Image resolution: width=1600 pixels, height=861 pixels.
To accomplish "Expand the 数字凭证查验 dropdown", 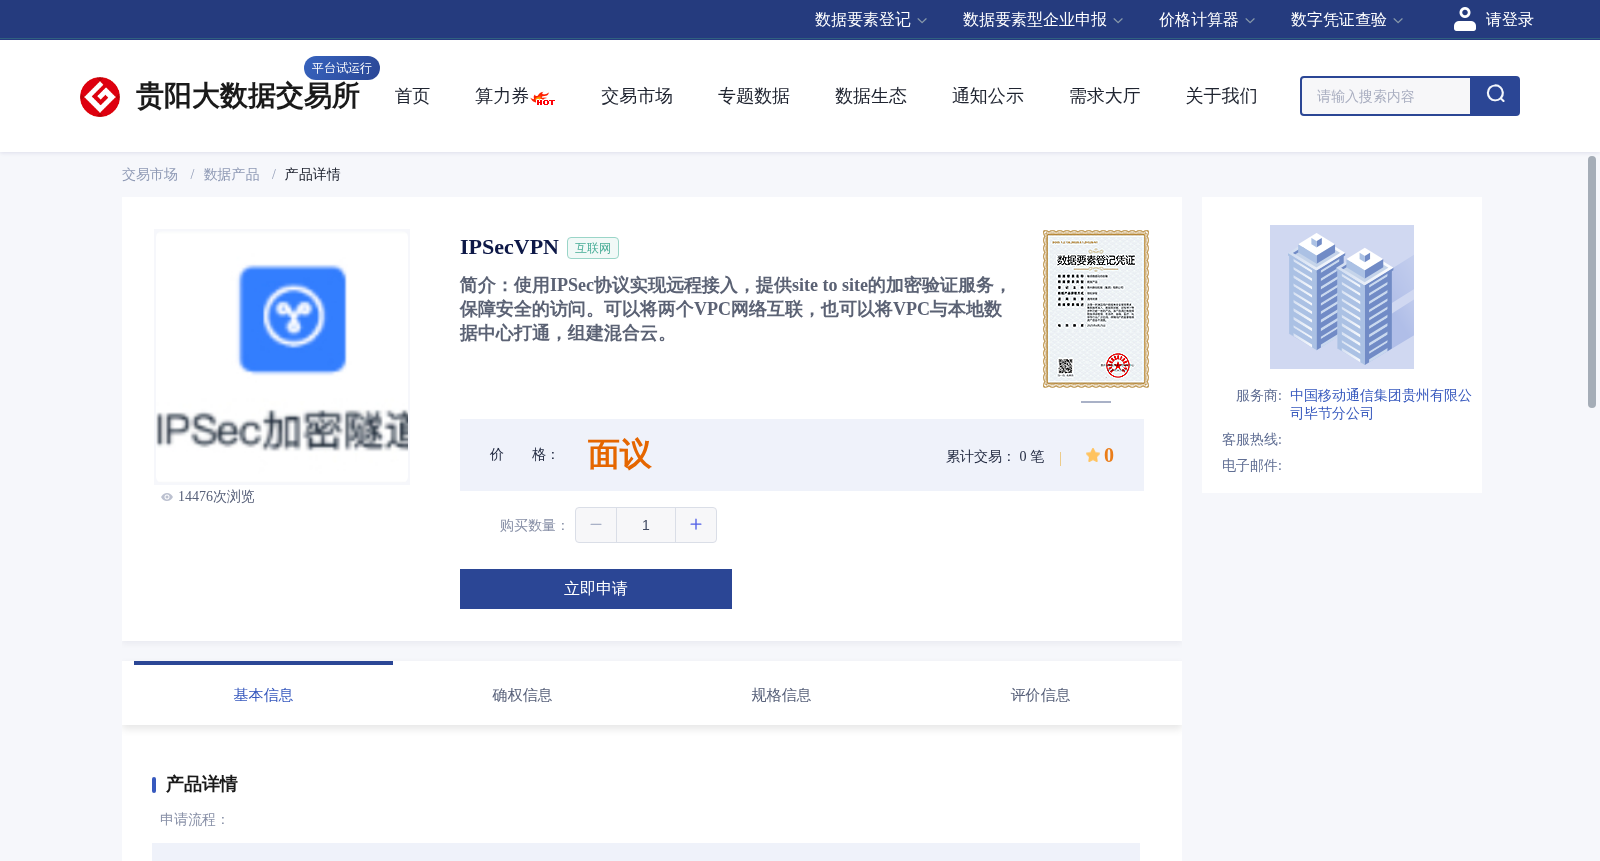I will [1347, 20].
